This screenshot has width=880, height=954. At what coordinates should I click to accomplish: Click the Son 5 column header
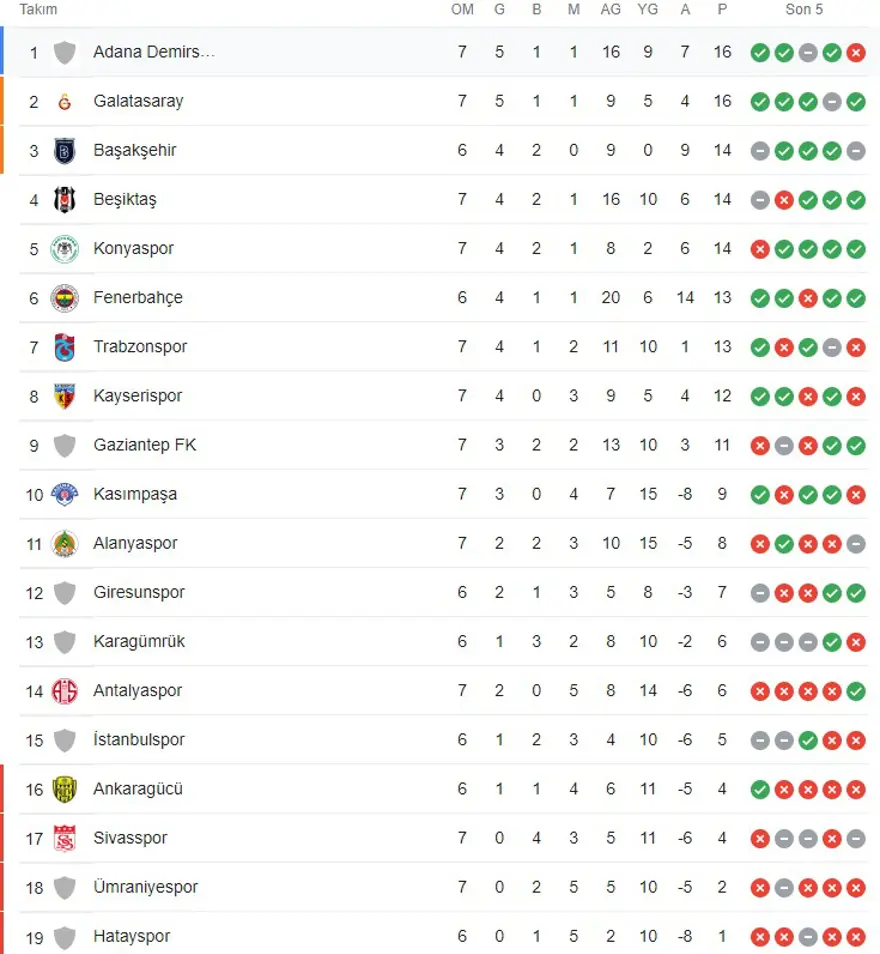[805, 10]
